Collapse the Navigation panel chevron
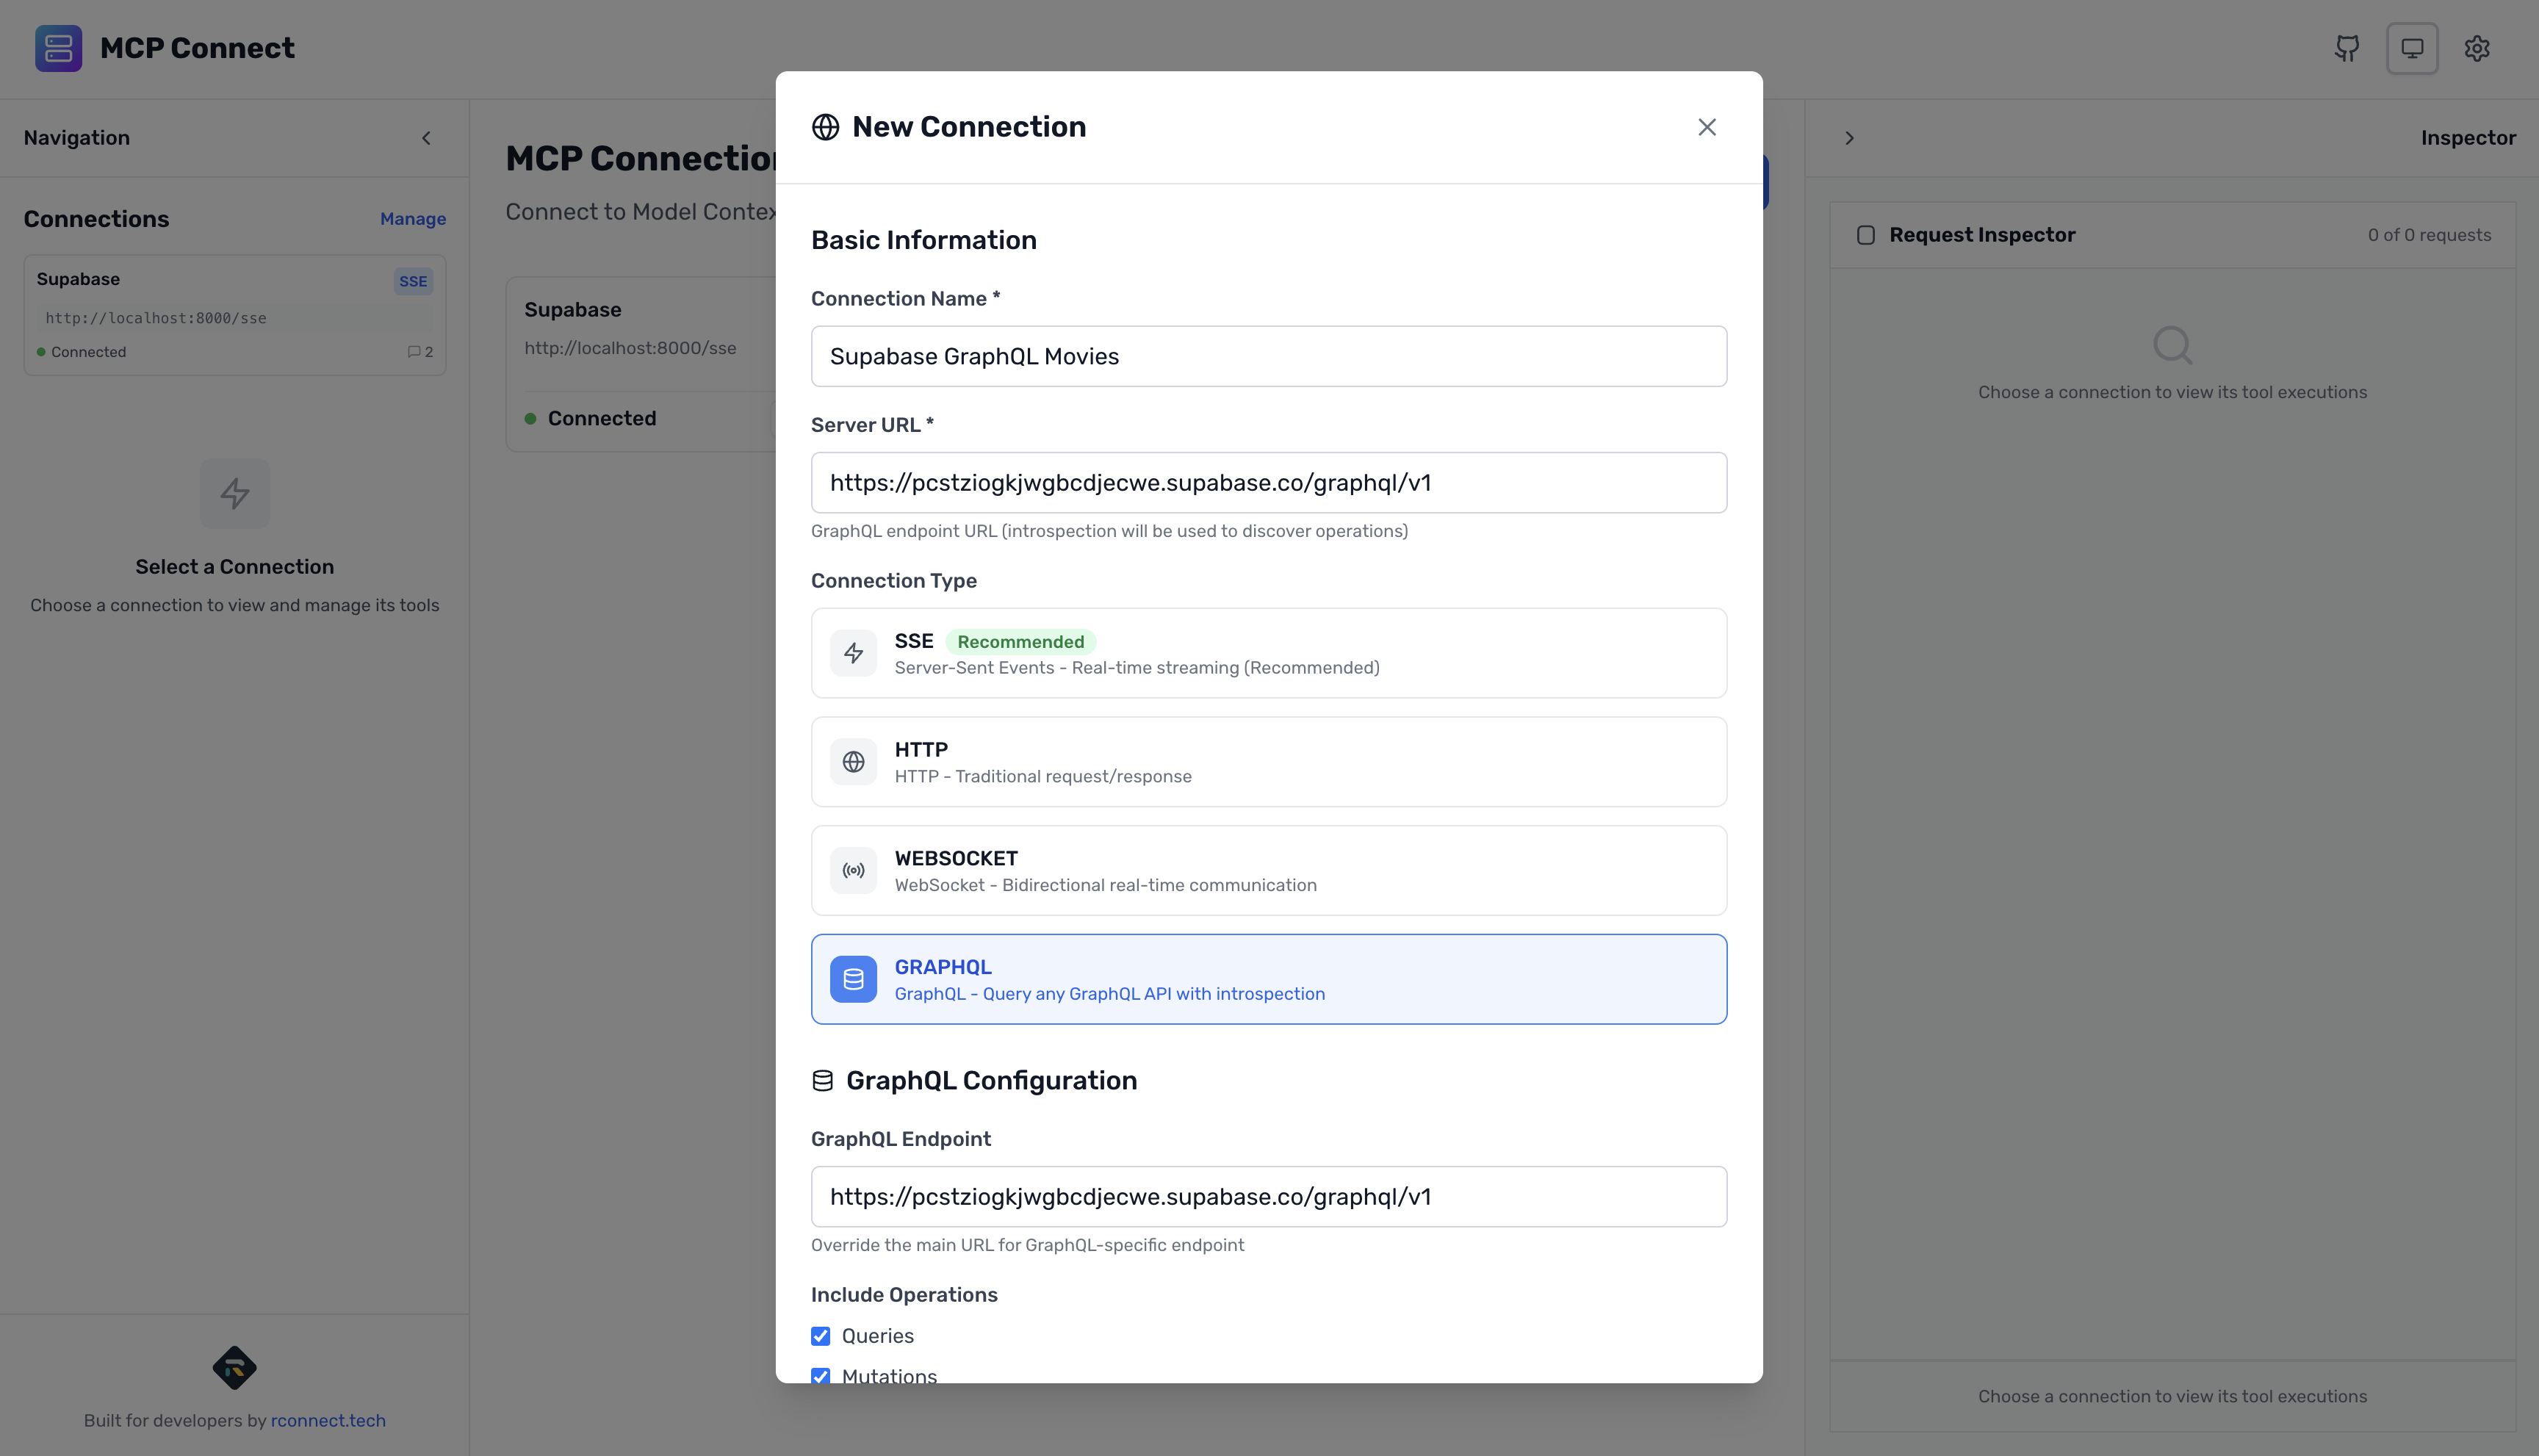The height and width of the screenshot is (1456, 2539). pyautogui.click(x=426, y=138)
